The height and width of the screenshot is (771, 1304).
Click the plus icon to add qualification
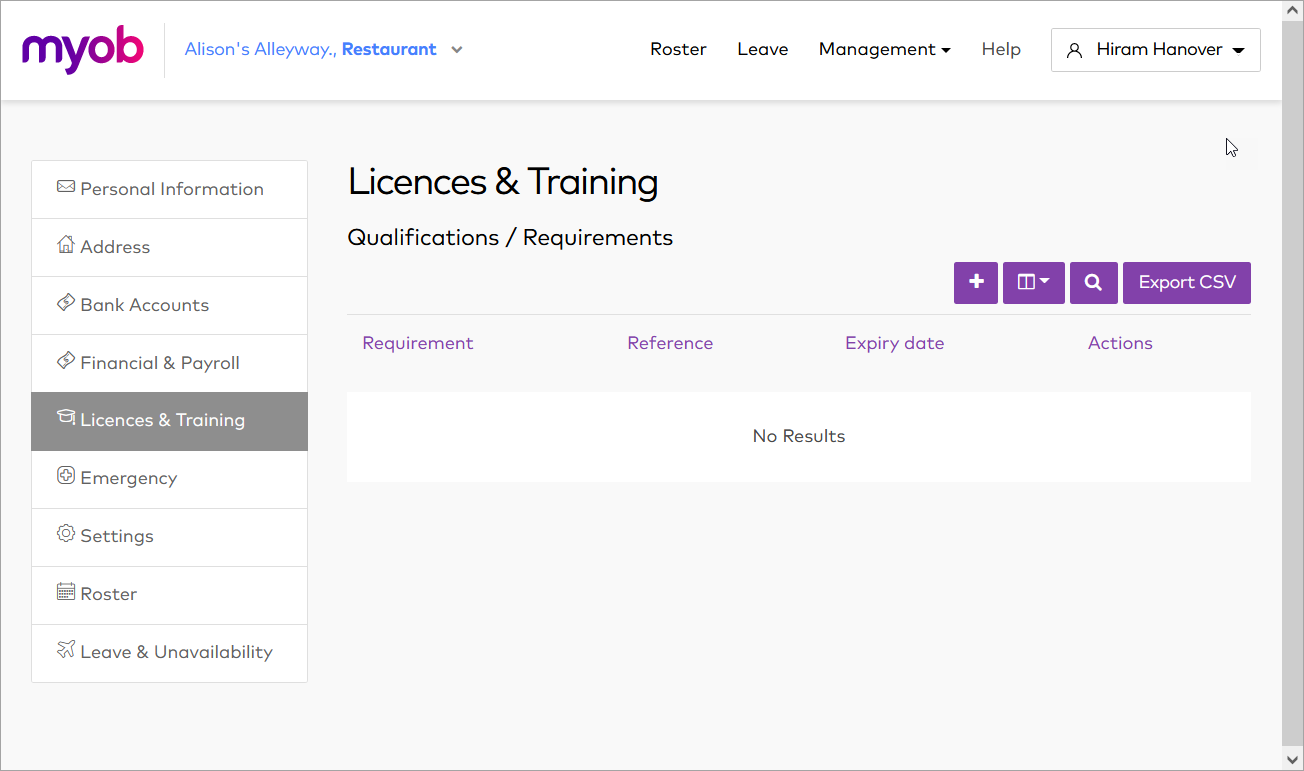click(x=976, y=283)
